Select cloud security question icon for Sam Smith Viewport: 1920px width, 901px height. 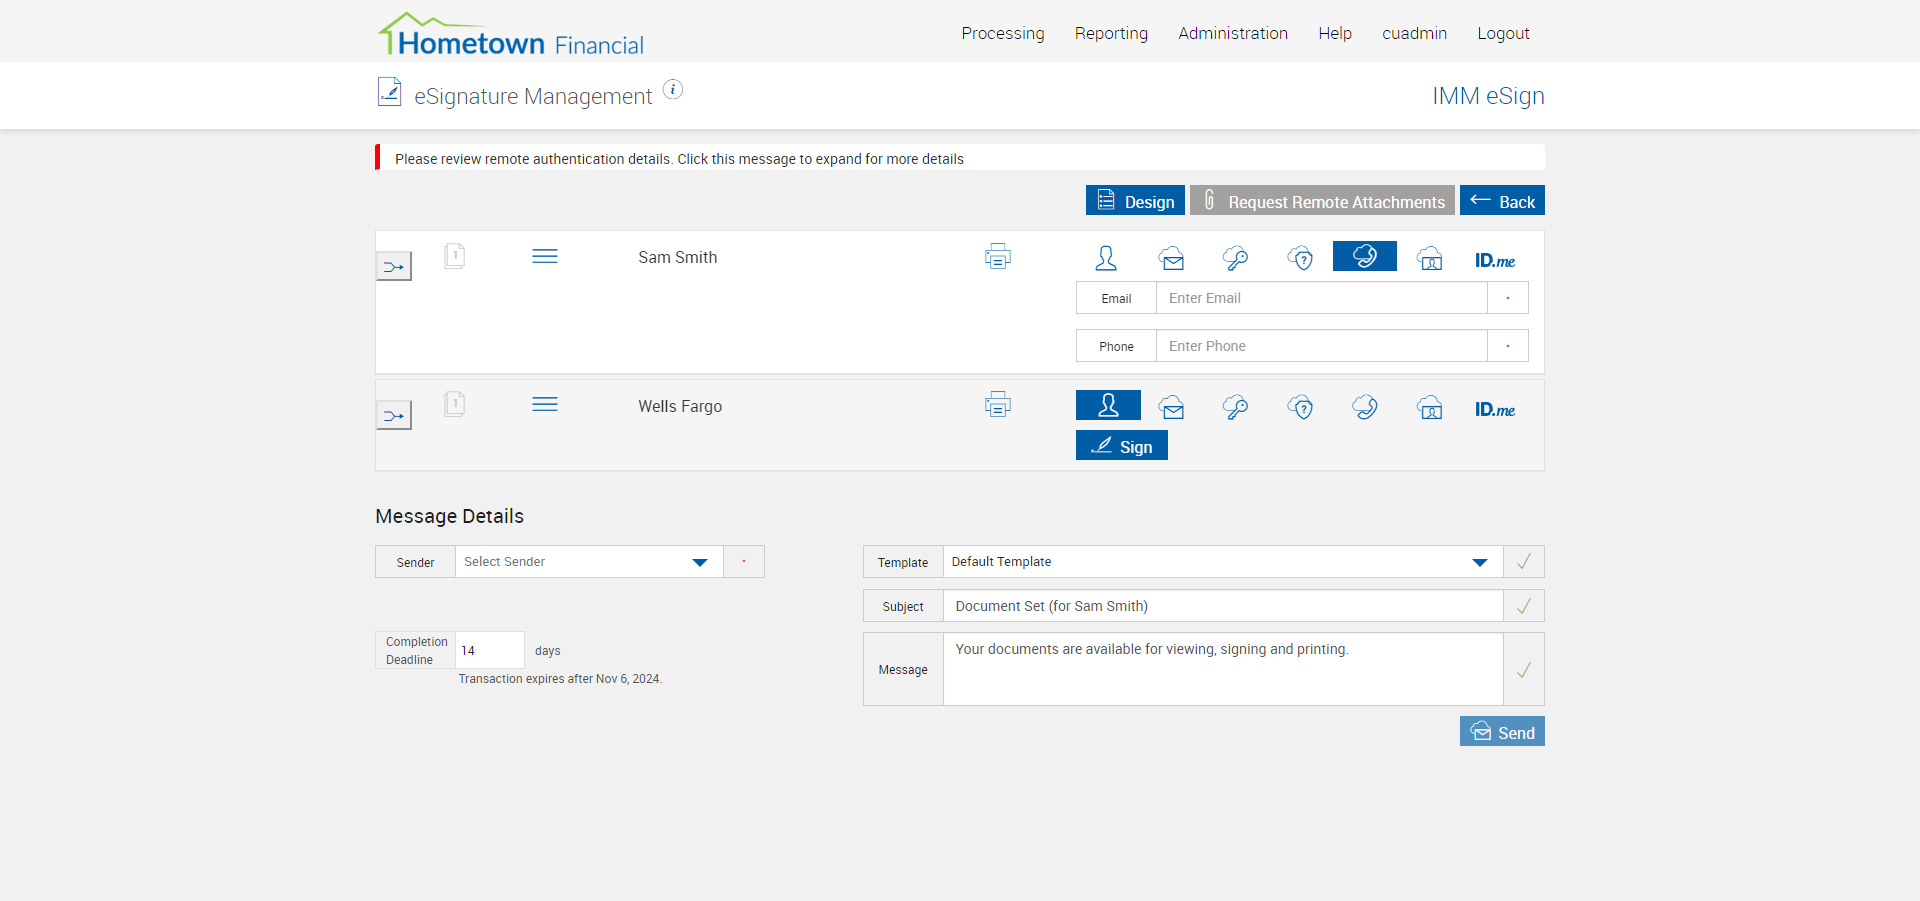1300,258
